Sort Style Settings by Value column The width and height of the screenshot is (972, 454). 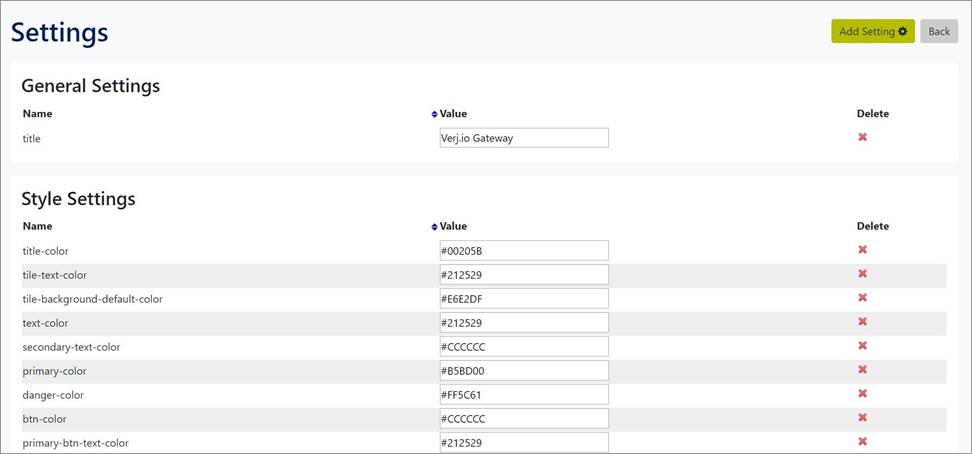tap(434, 227)
